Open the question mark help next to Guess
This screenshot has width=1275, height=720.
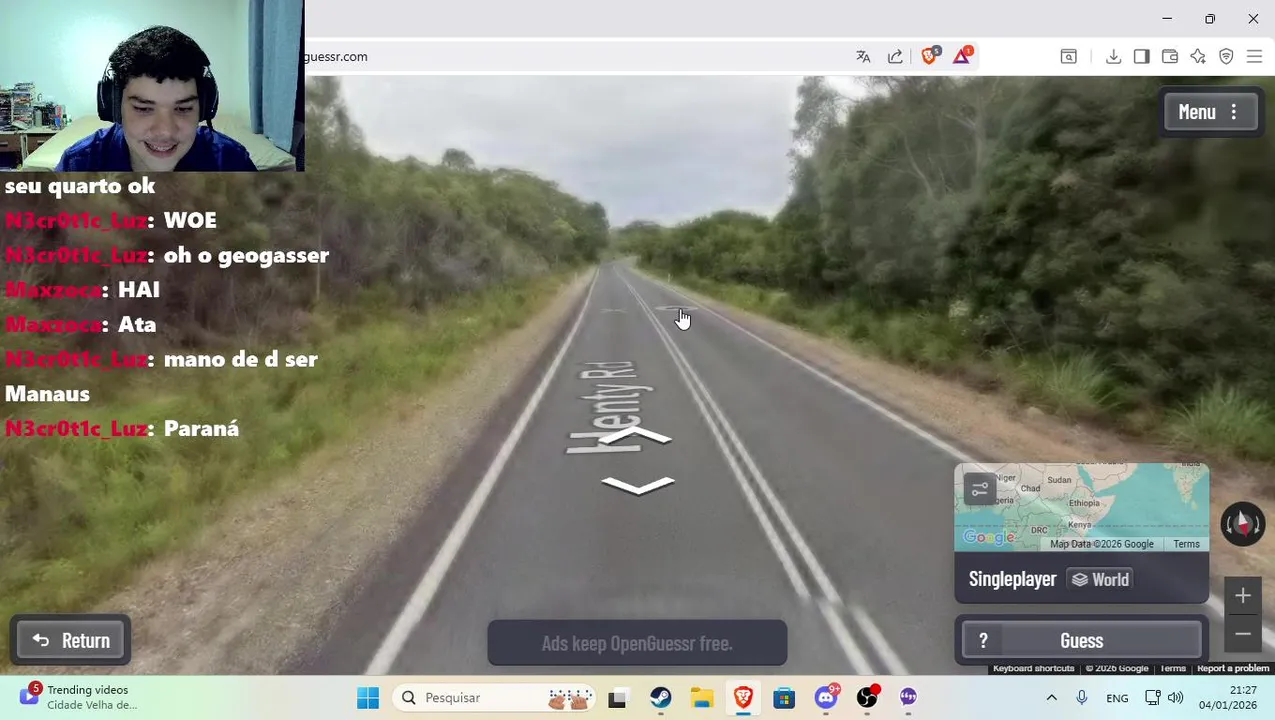(x=983, y=641)
